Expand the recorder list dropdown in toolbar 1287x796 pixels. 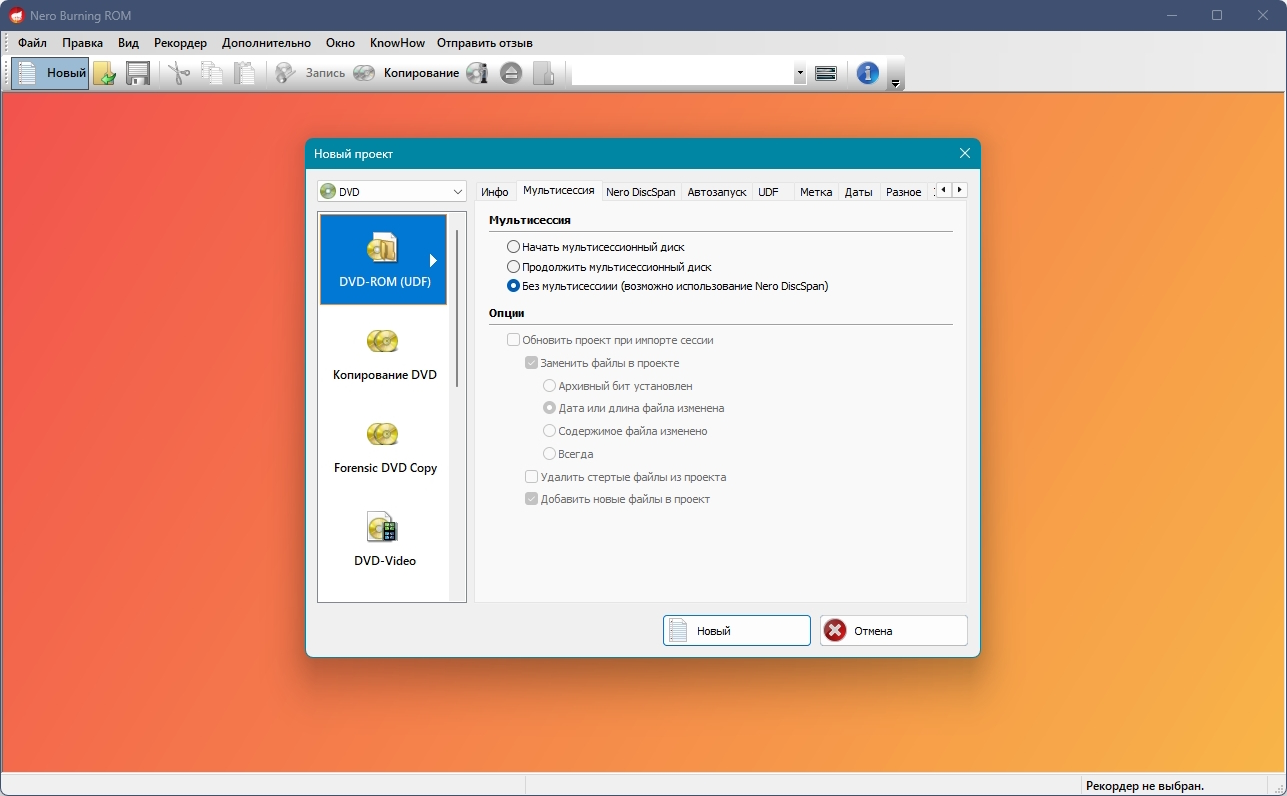799,73
